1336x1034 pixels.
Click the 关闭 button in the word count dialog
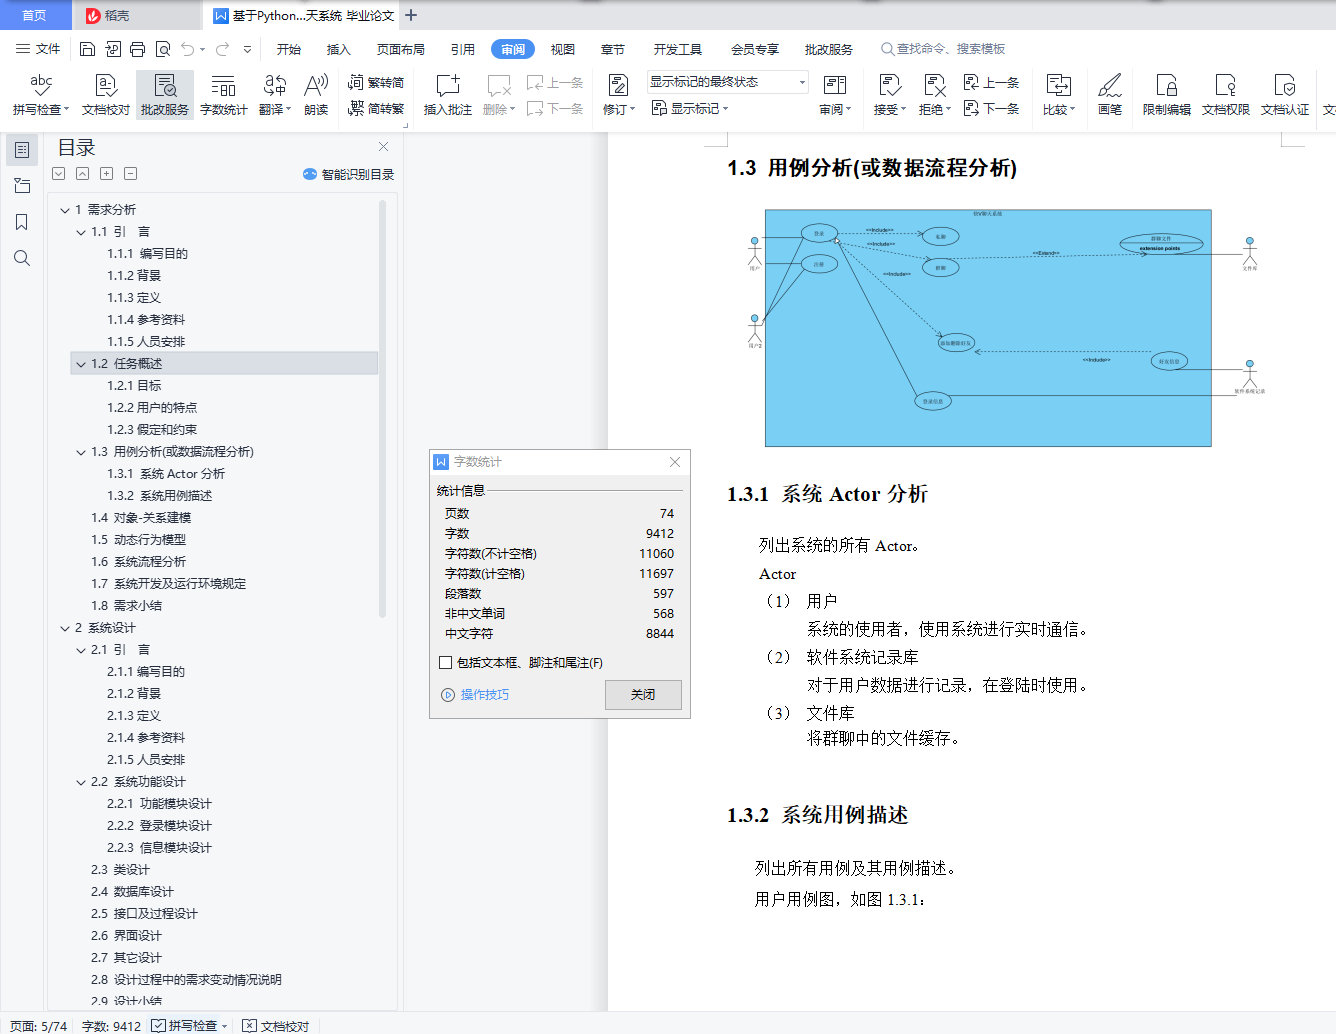[x=643, y=695]
